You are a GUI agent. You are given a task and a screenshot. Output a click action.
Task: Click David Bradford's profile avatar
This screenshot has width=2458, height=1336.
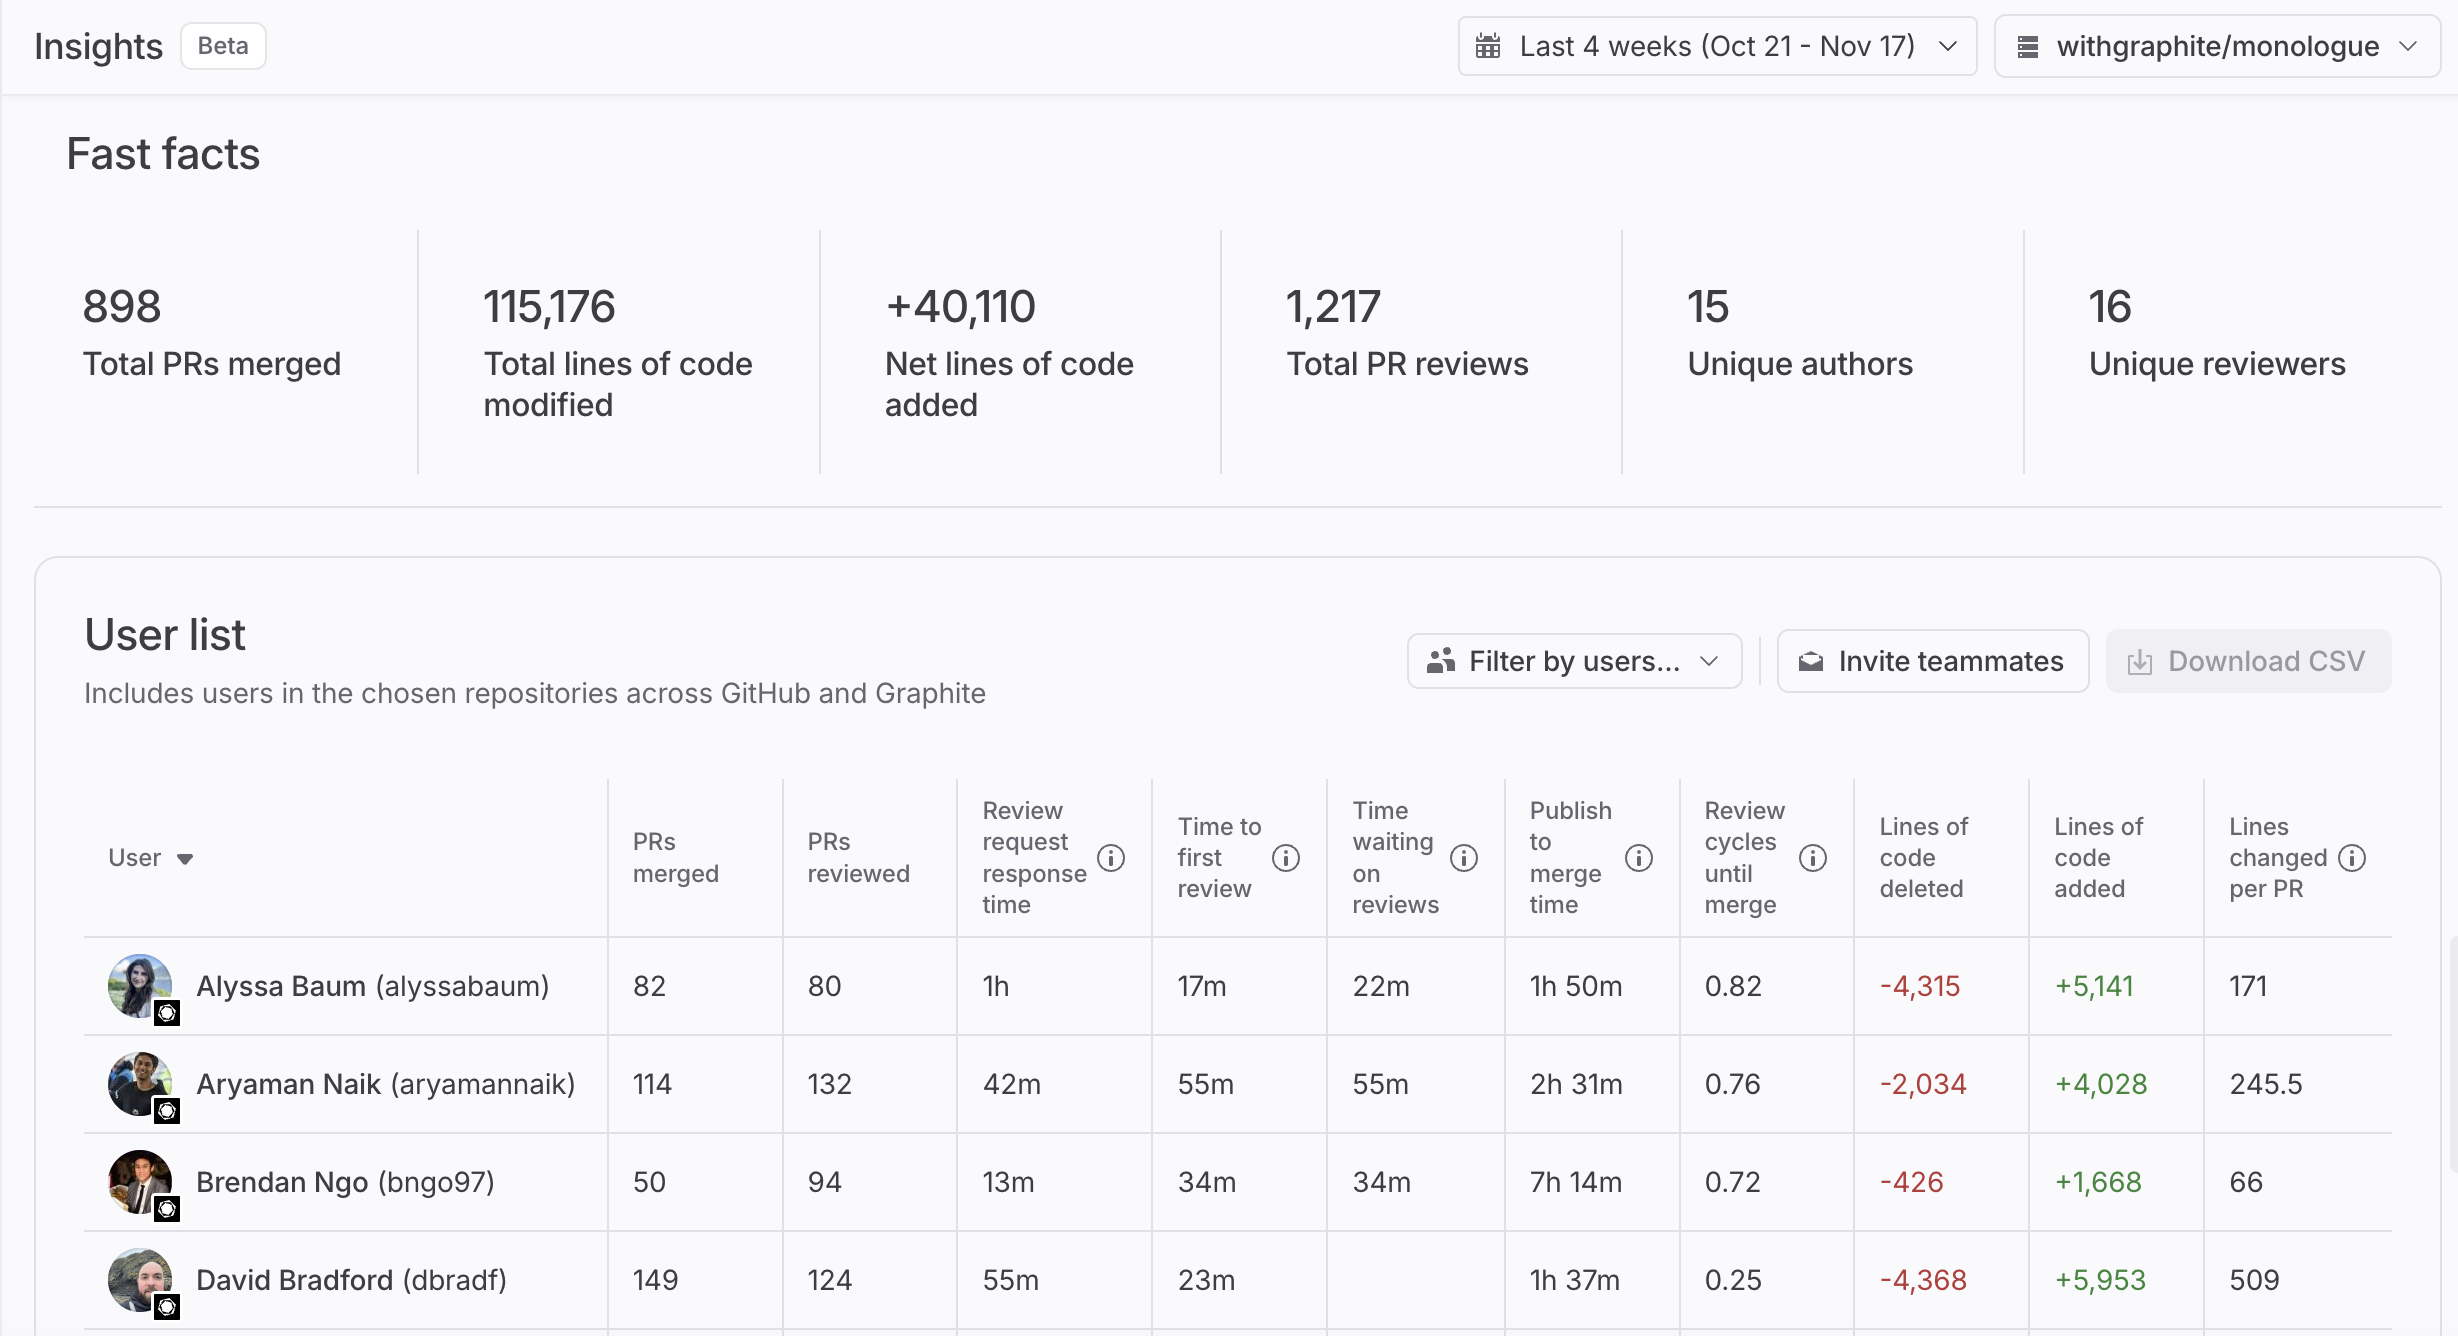tap(140, 1280)
